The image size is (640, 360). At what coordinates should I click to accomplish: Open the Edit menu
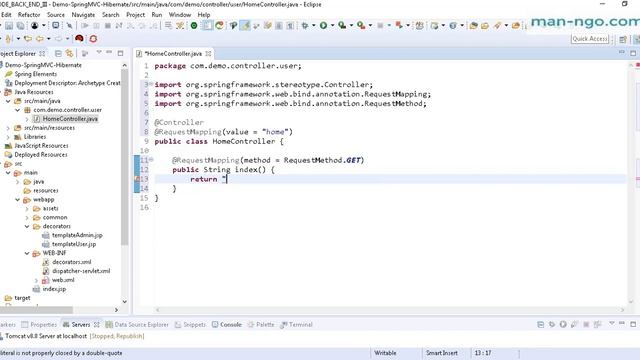click(6, 15)
